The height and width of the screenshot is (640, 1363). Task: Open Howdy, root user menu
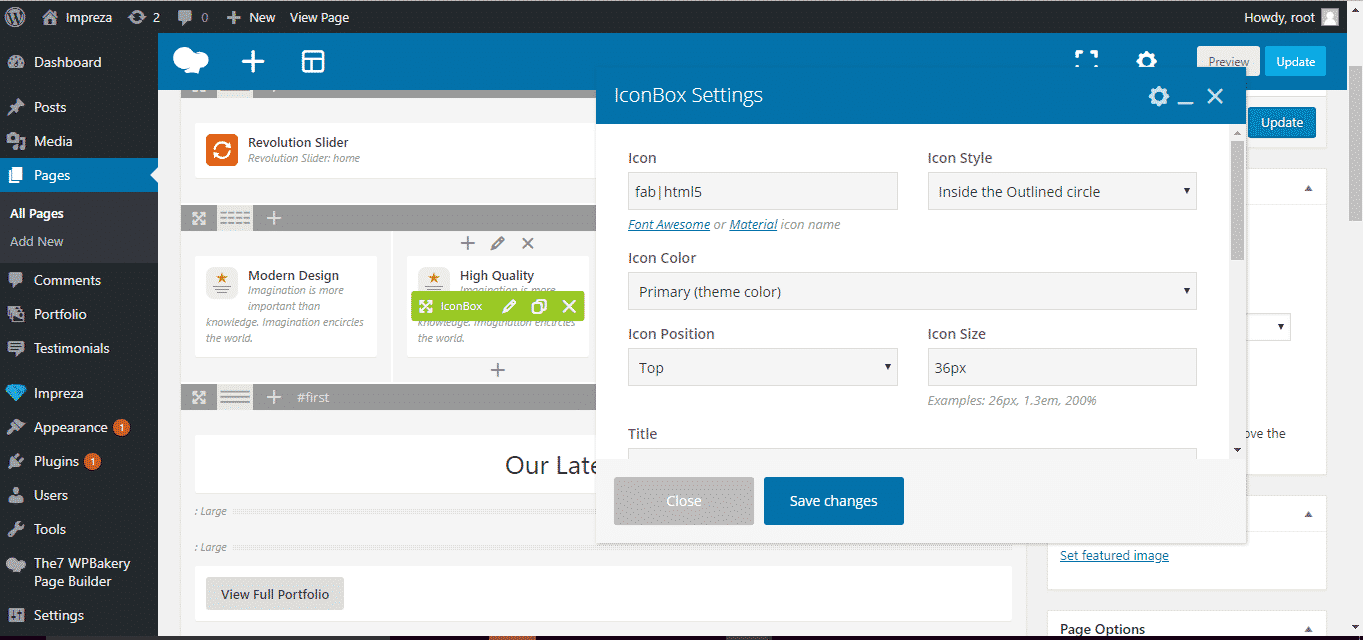[1291, 17]
